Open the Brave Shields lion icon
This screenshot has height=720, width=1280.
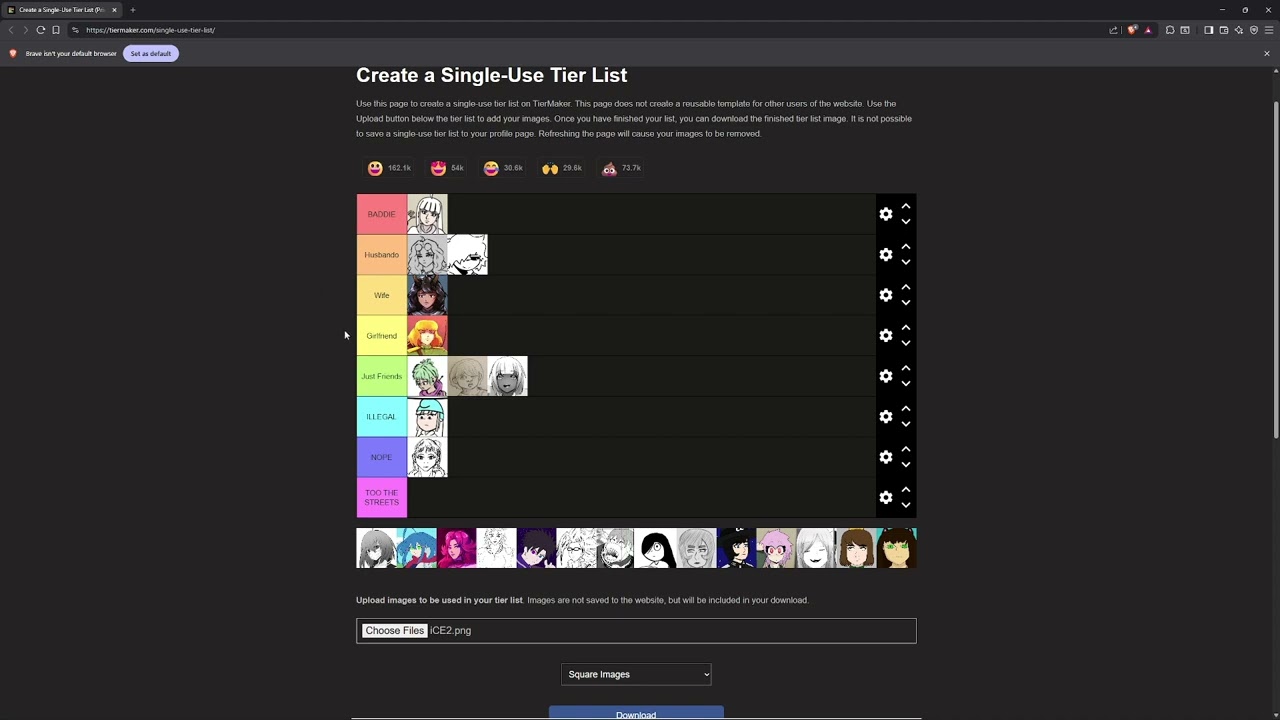1132,30
